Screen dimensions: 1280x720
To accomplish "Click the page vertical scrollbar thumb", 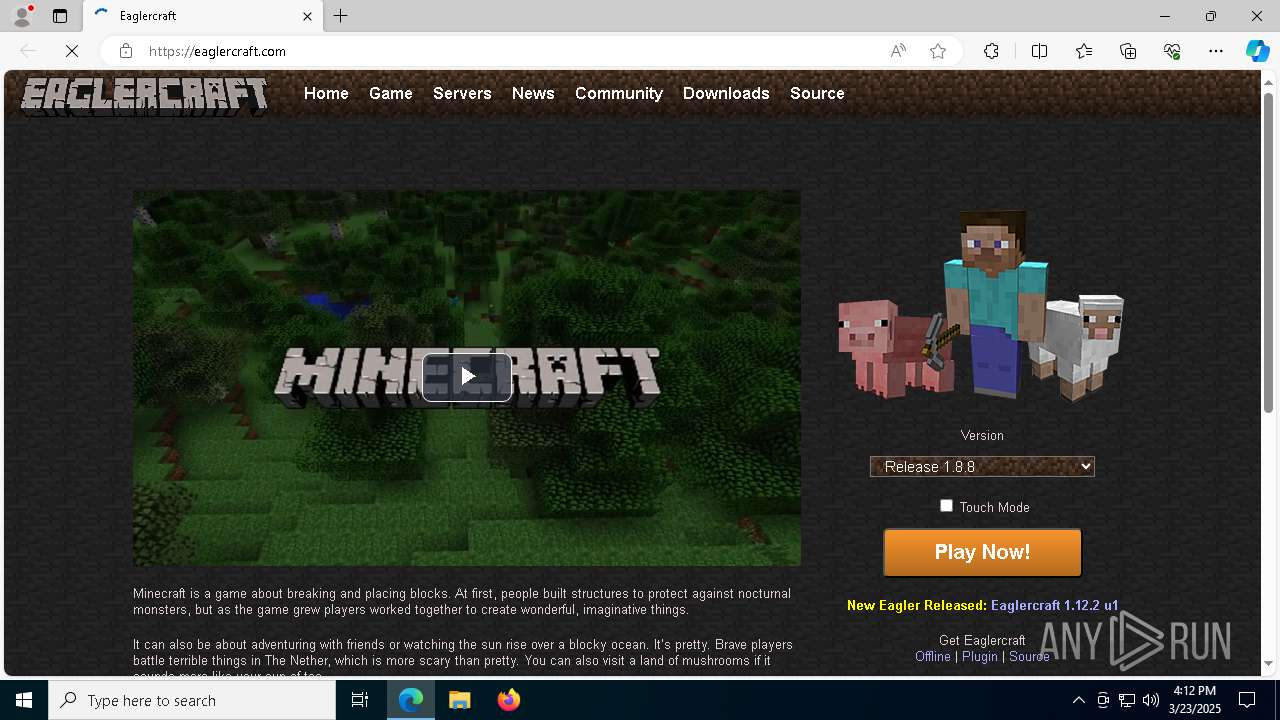I will 1268,252.
